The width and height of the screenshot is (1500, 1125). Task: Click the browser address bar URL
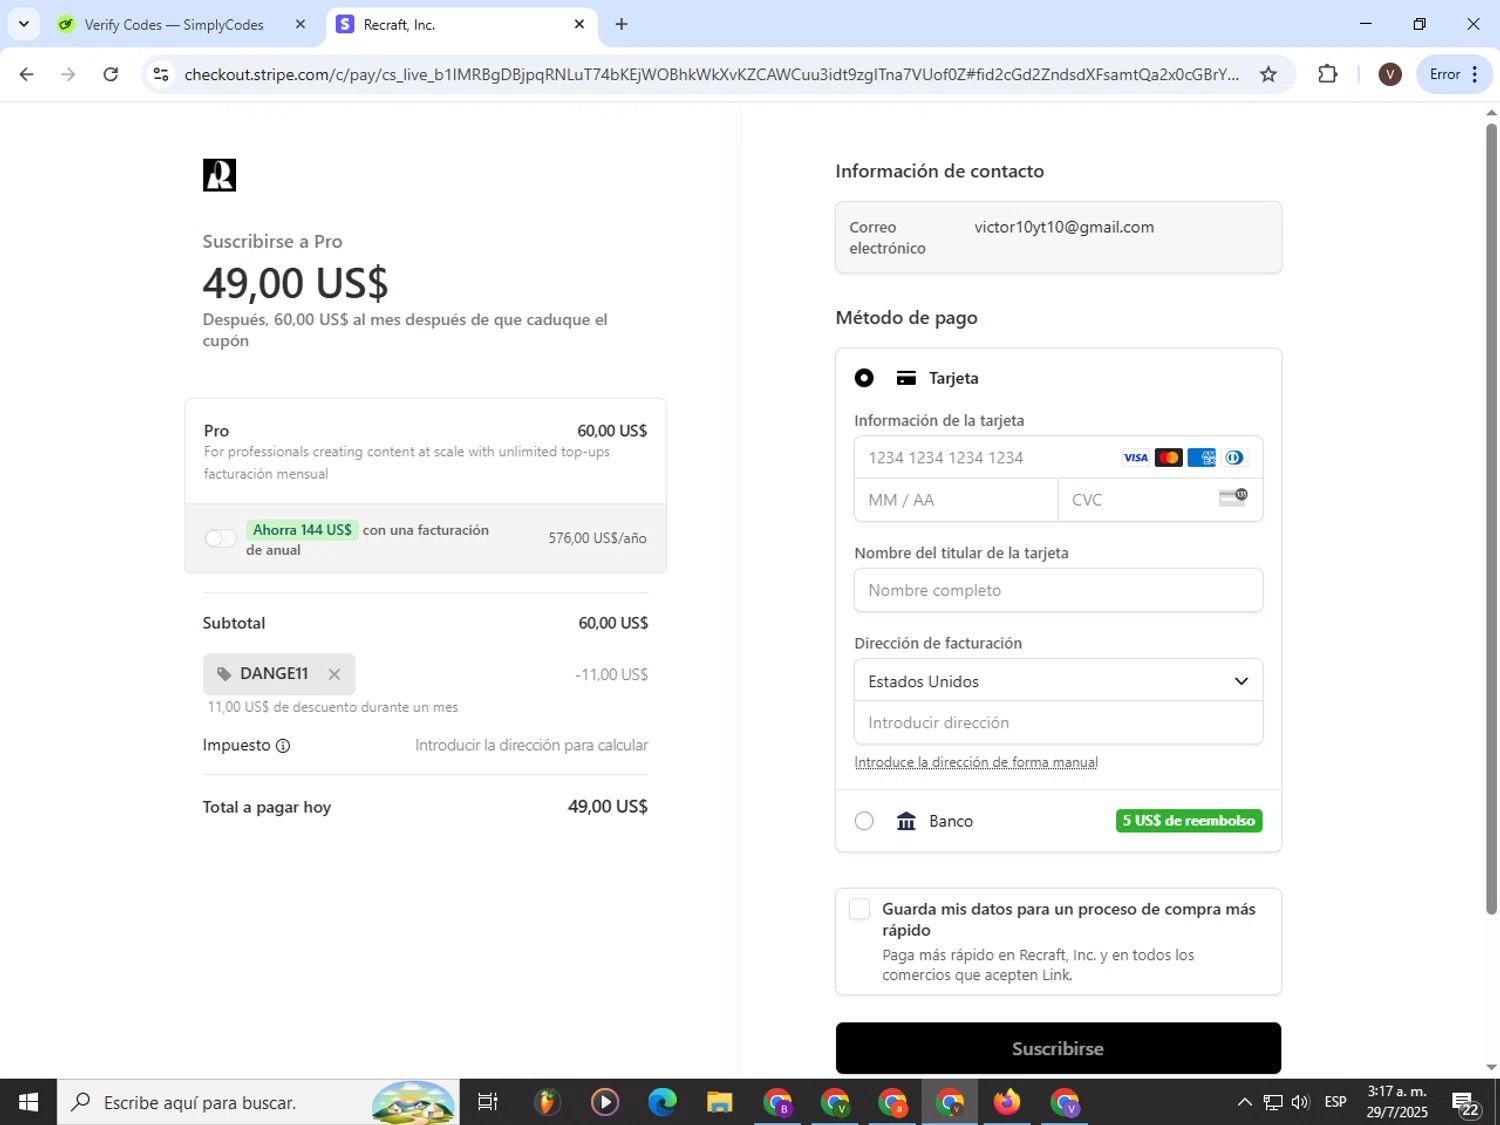711,74
